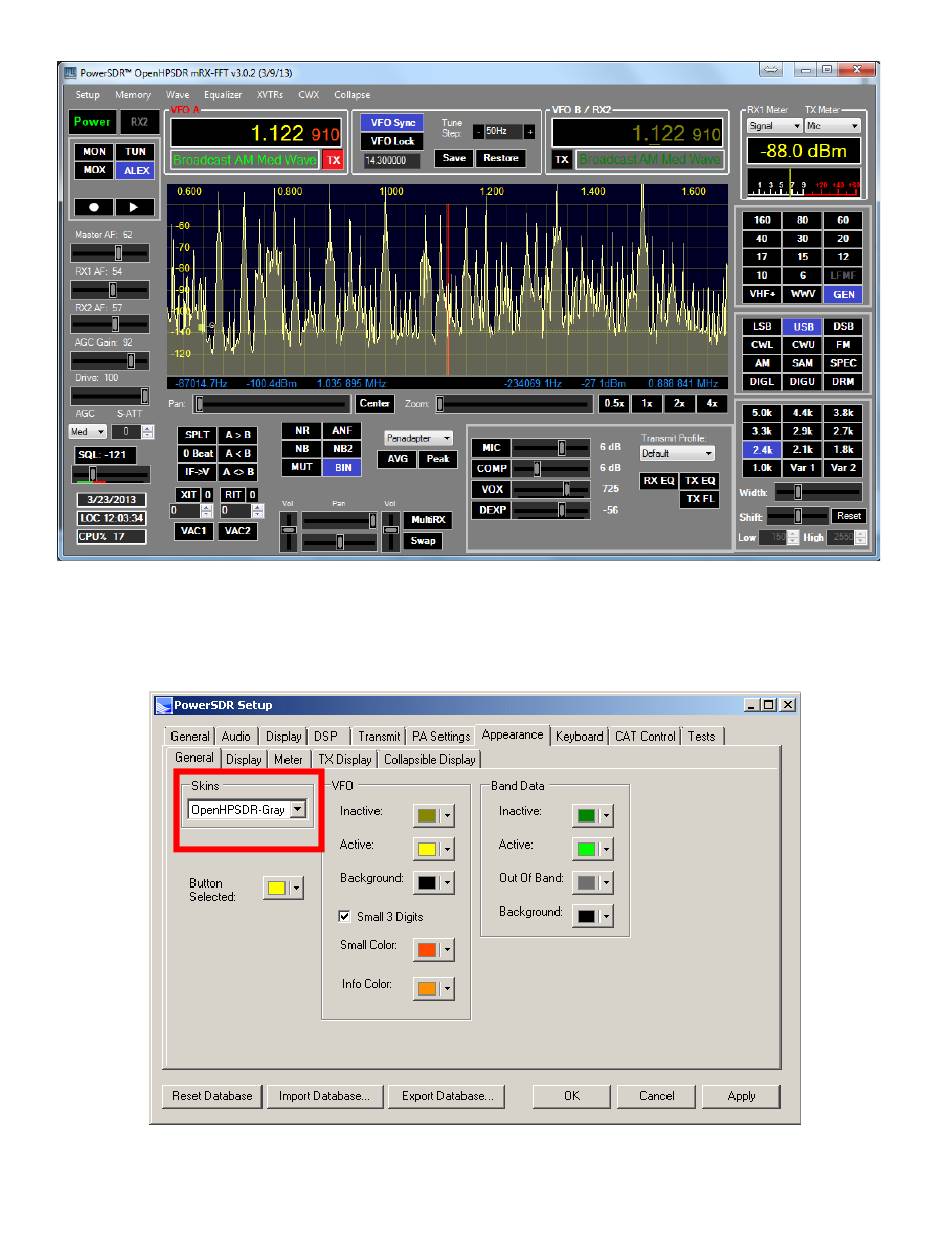The image size is (950, 1248).
Task: Click the Reset Database button
Action: (x=212, y=1096)
